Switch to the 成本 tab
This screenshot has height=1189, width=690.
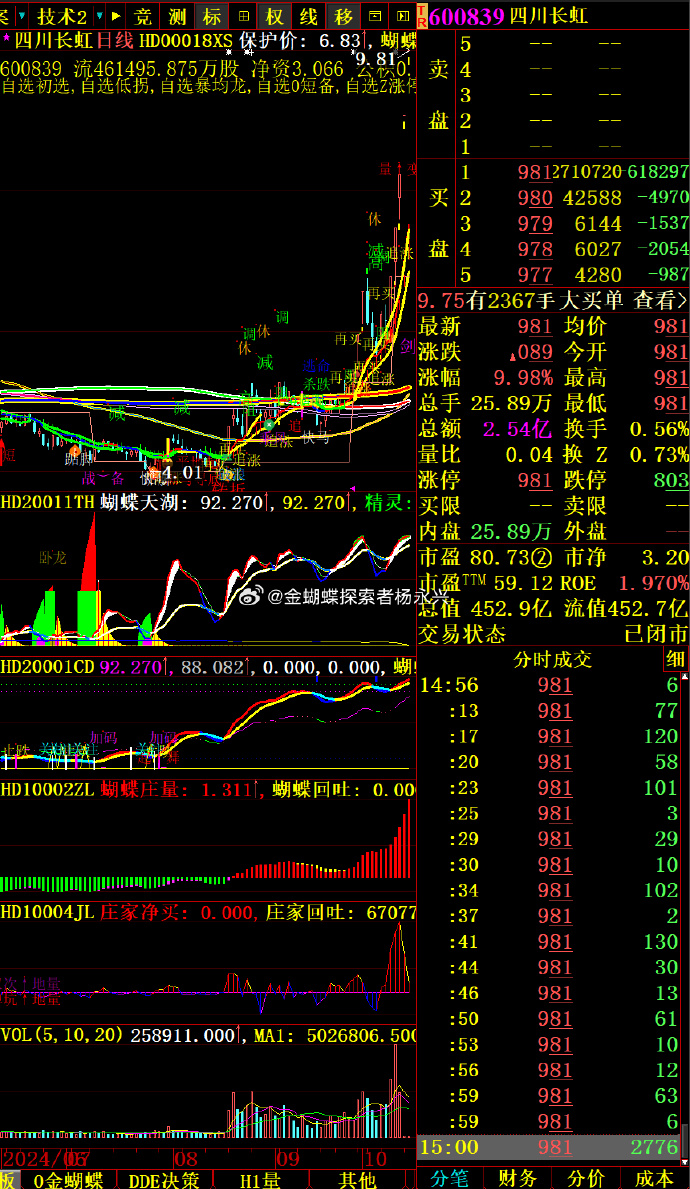click(654, 1178)
